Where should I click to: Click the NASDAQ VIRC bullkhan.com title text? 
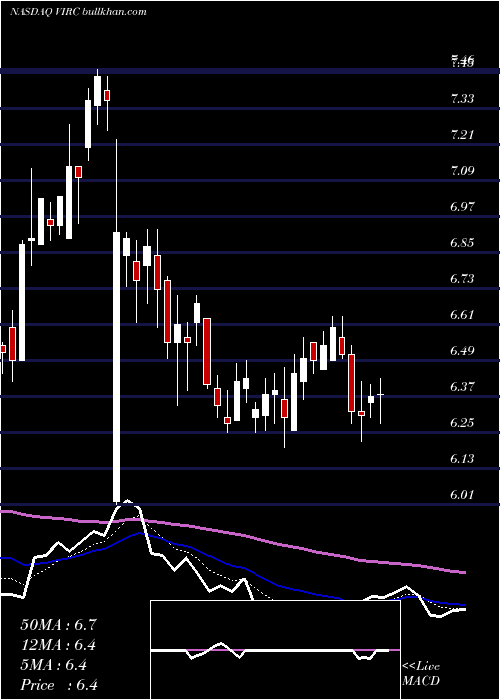click(78, 11)
